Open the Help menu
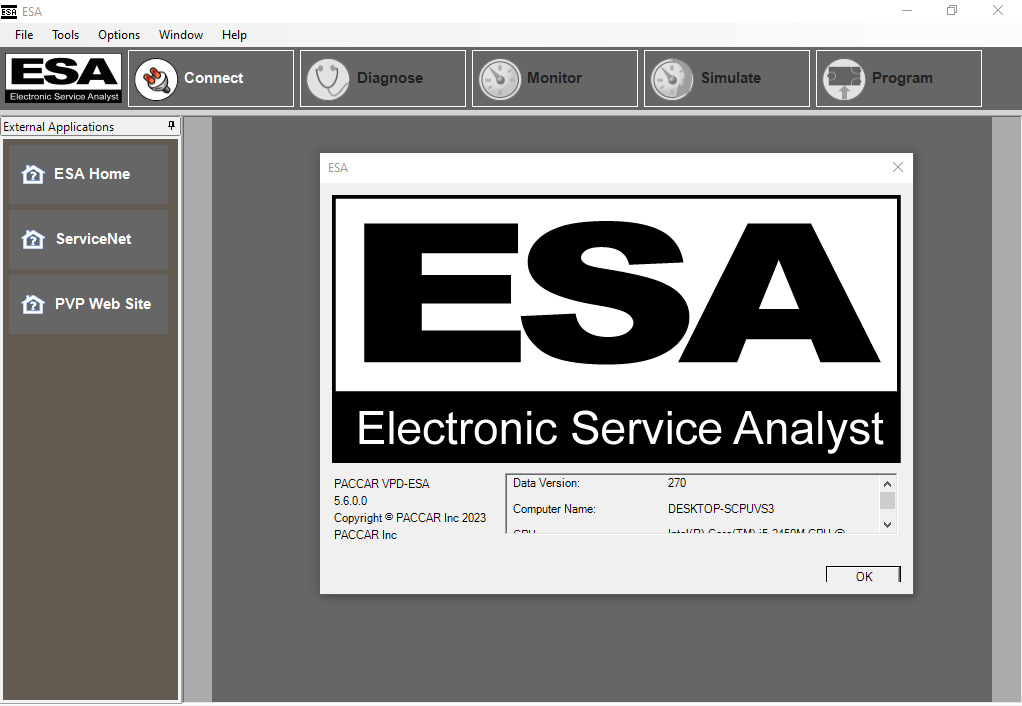 [x=234, y=34]
